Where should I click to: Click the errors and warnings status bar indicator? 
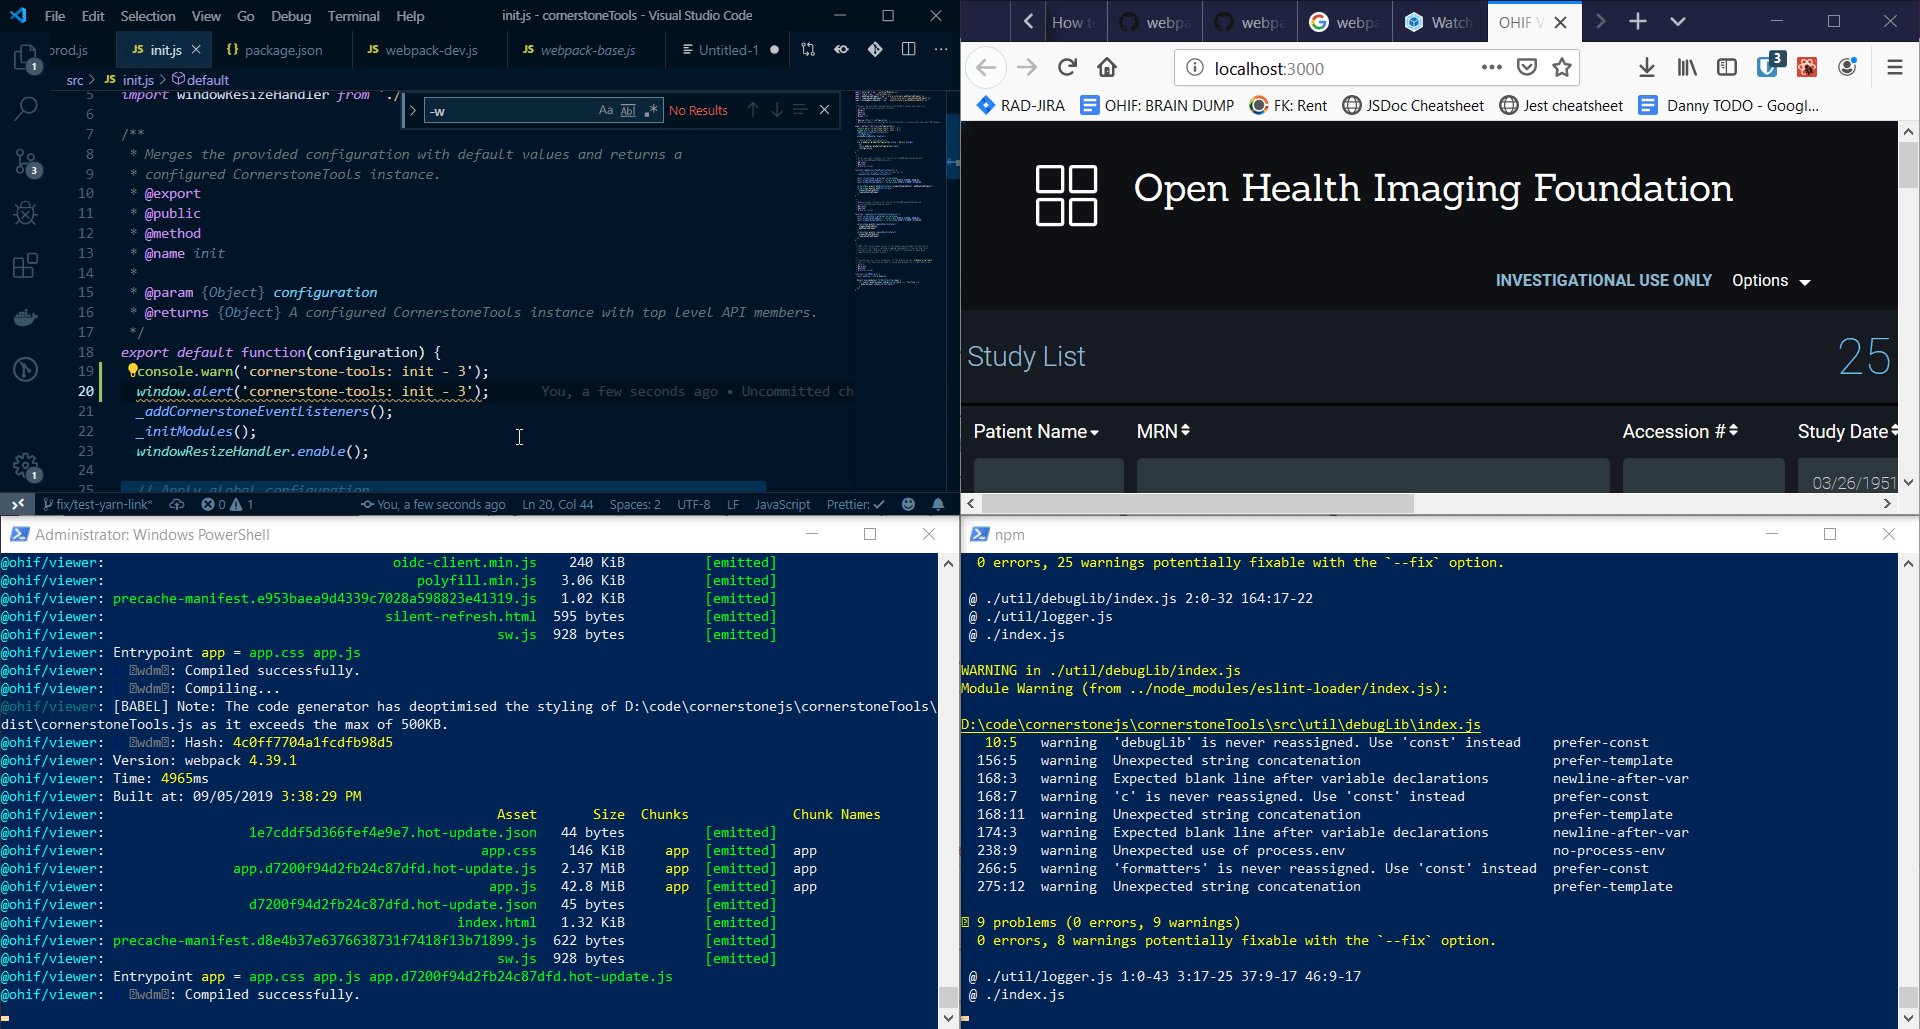(226, 504)
